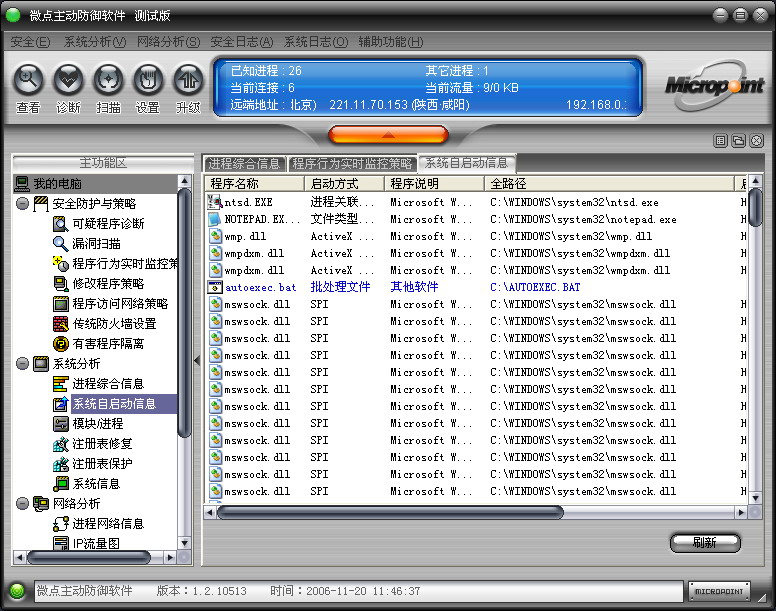This screenshot has width=776, height=611.
Task: Click the restore-window icon above the table
Action: [738, 141]
